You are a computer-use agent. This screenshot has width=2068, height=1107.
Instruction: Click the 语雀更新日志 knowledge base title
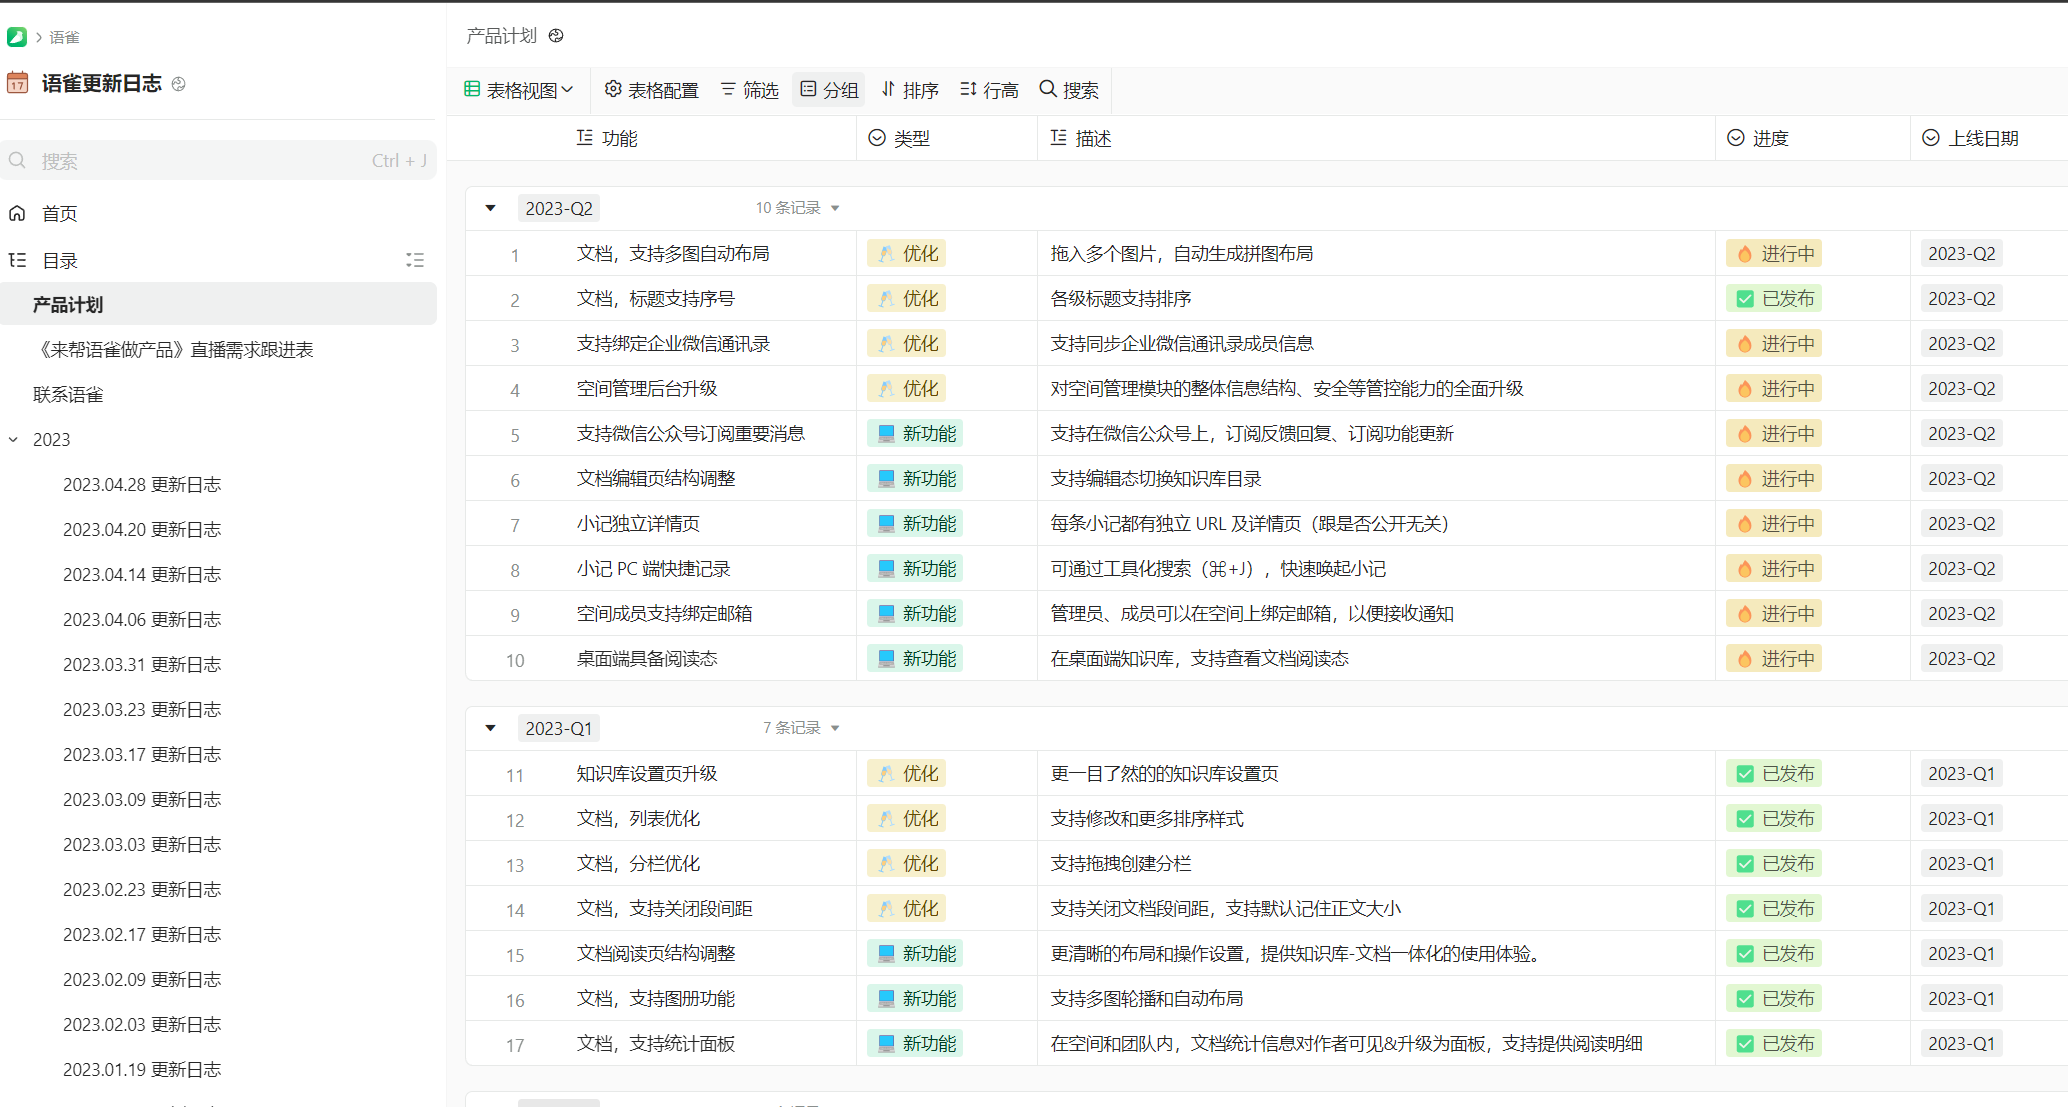[101, 83]
